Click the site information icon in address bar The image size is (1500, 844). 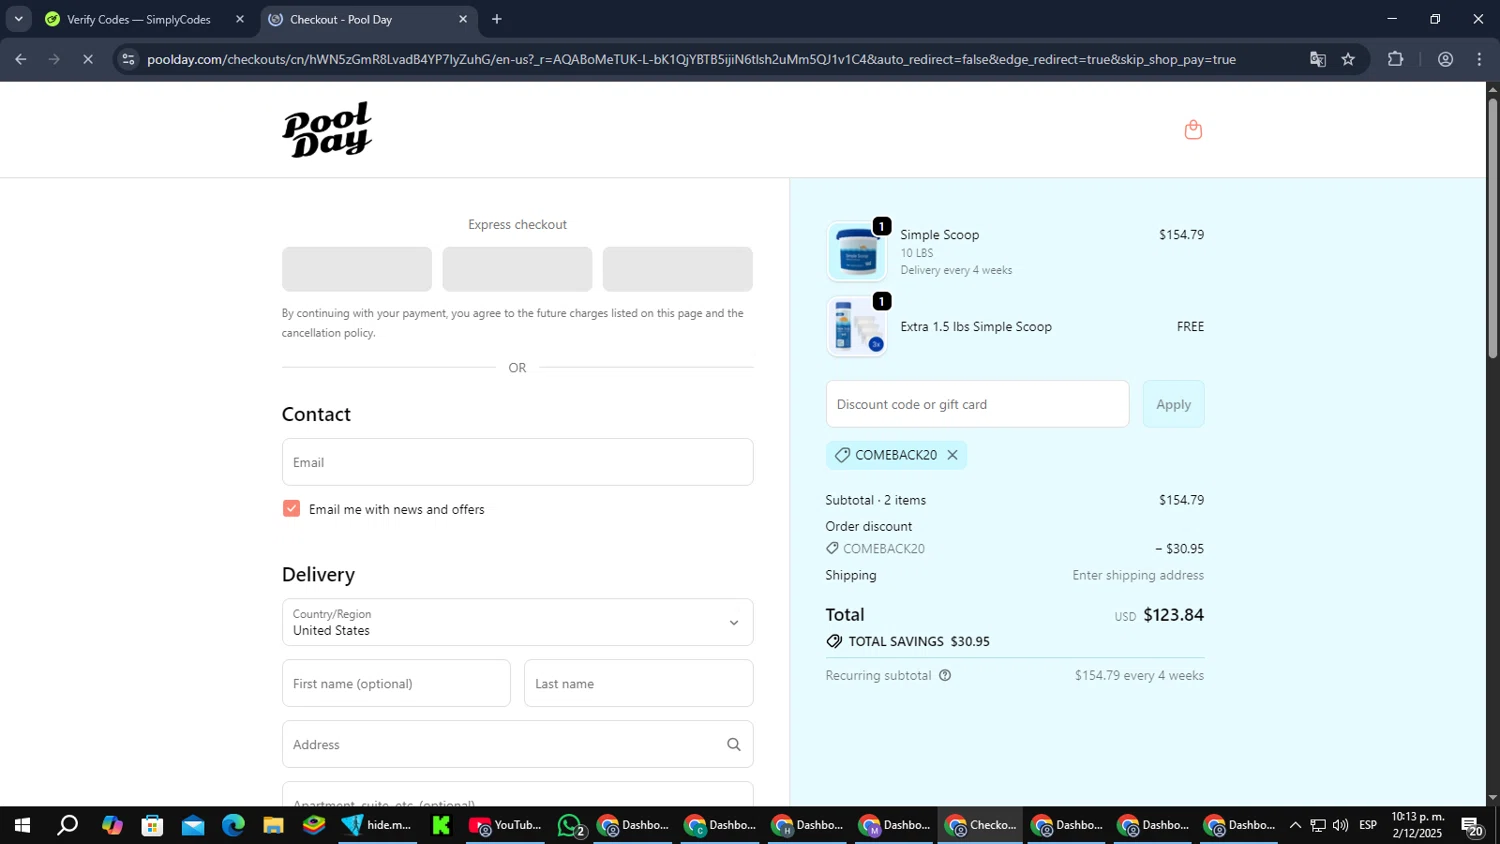click(x=127, y=59)
